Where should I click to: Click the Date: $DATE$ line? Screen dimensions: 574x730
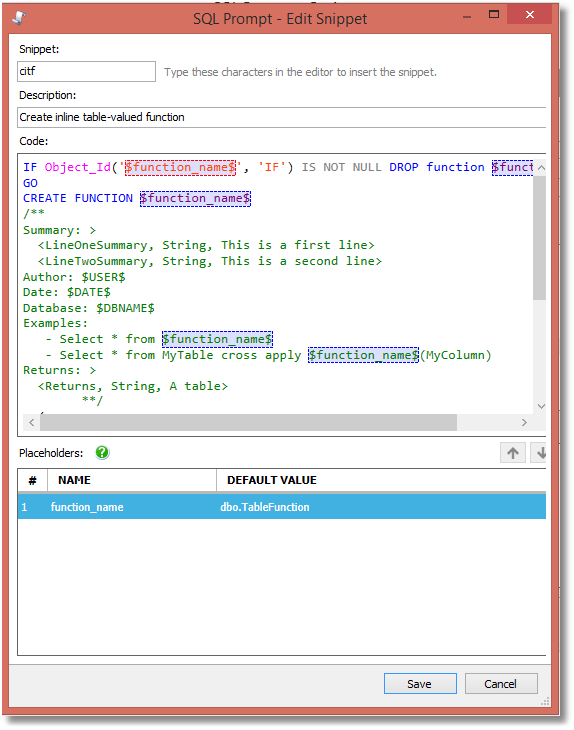pos(67,292)
